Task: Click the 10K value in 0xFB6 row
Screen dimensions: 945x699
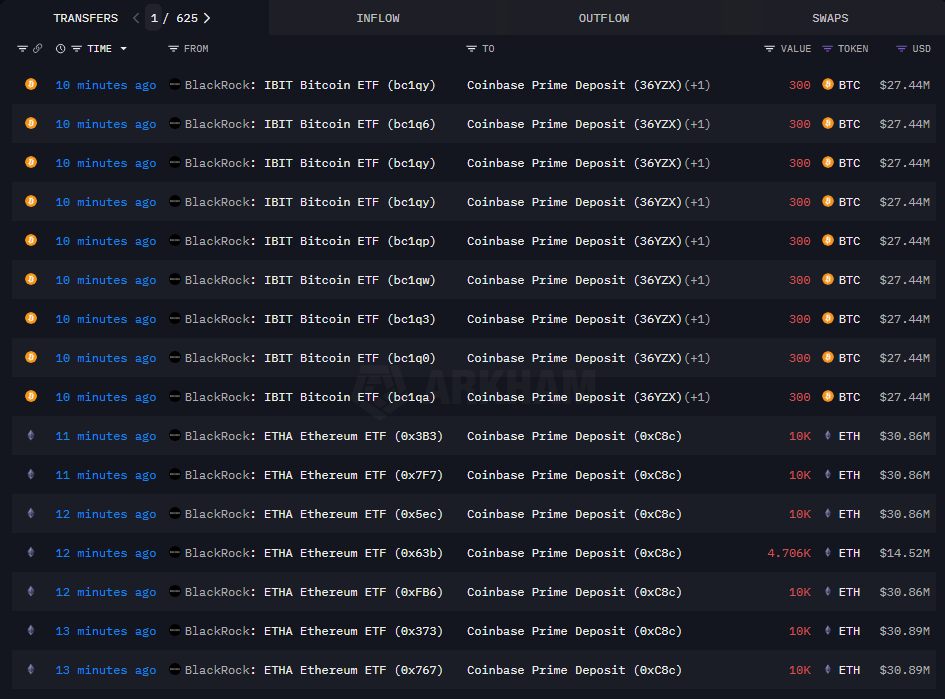Action: point(800,592)
